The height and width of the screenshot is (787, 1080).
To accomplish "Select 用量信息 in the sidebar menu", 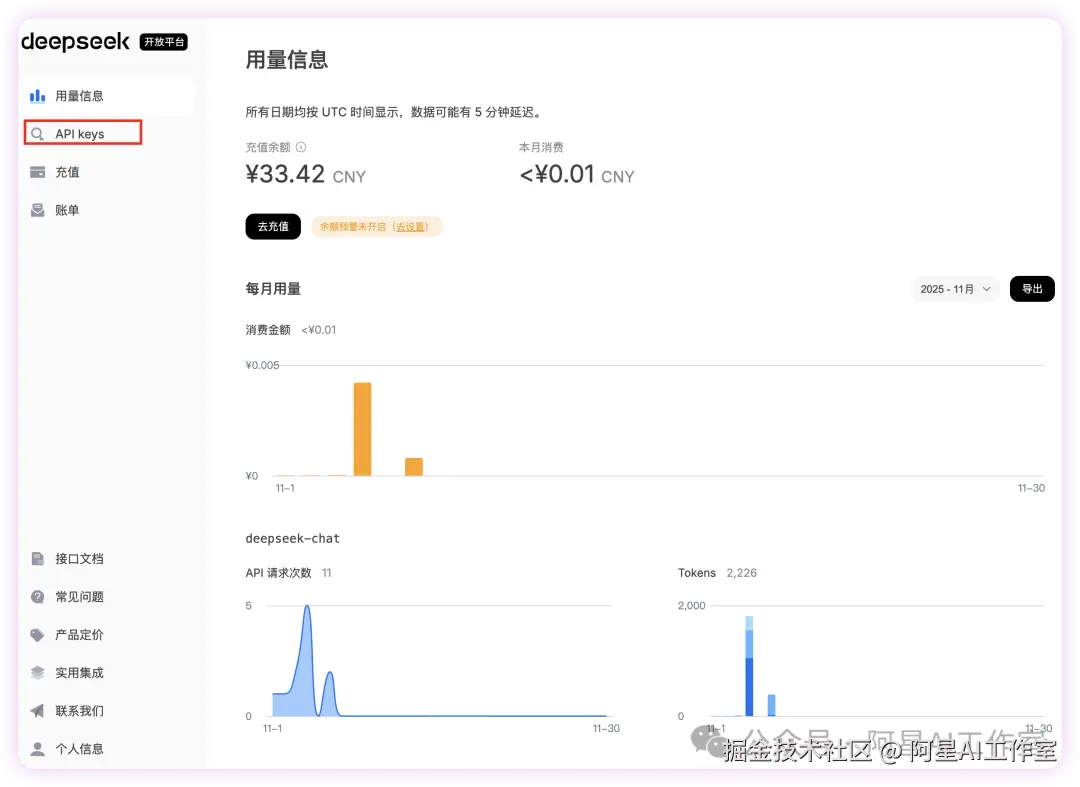I will (80, 95).
